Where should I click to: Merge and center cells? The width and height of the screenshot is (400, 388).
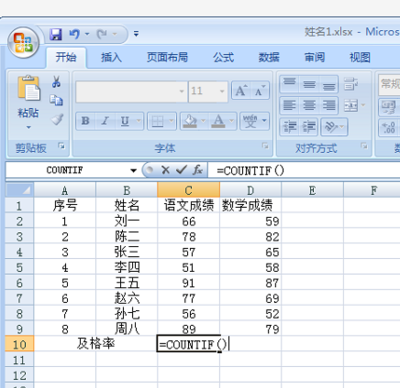click(x=351, y=106)
